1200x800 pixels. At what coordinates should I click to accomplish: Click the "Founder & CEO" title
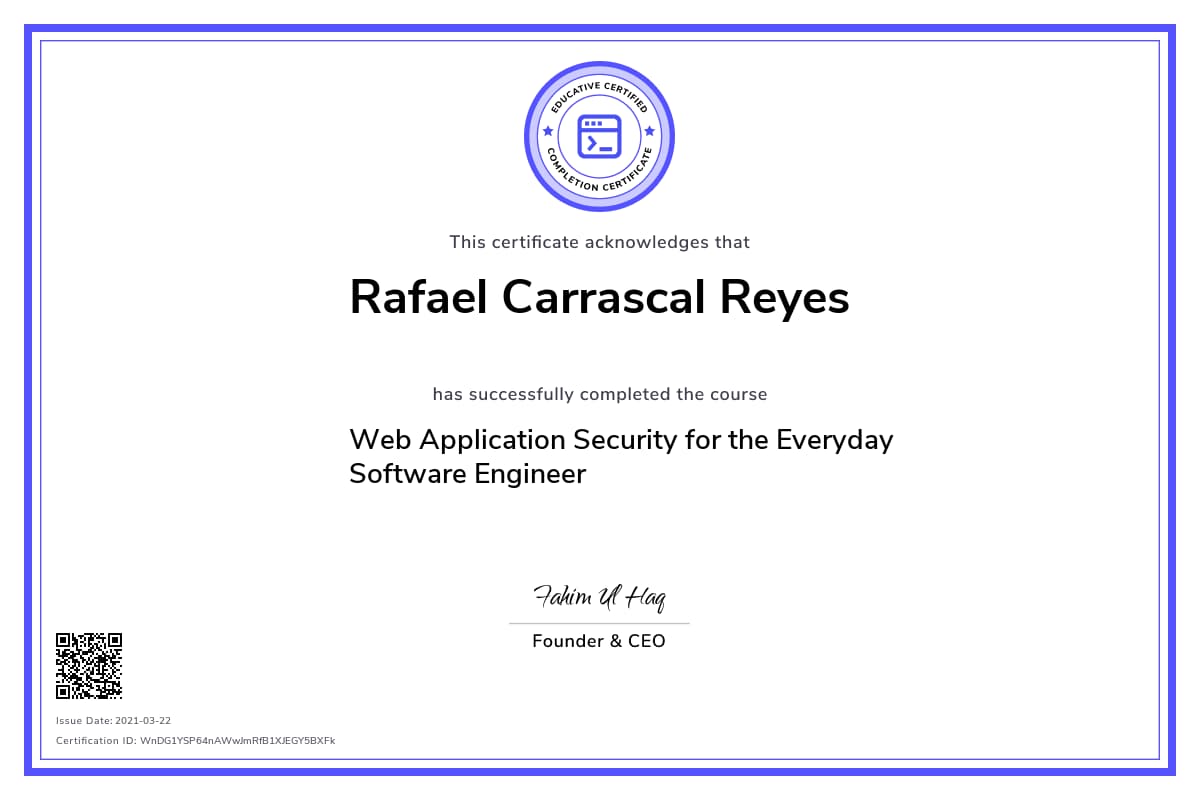[x=599, y=641]
